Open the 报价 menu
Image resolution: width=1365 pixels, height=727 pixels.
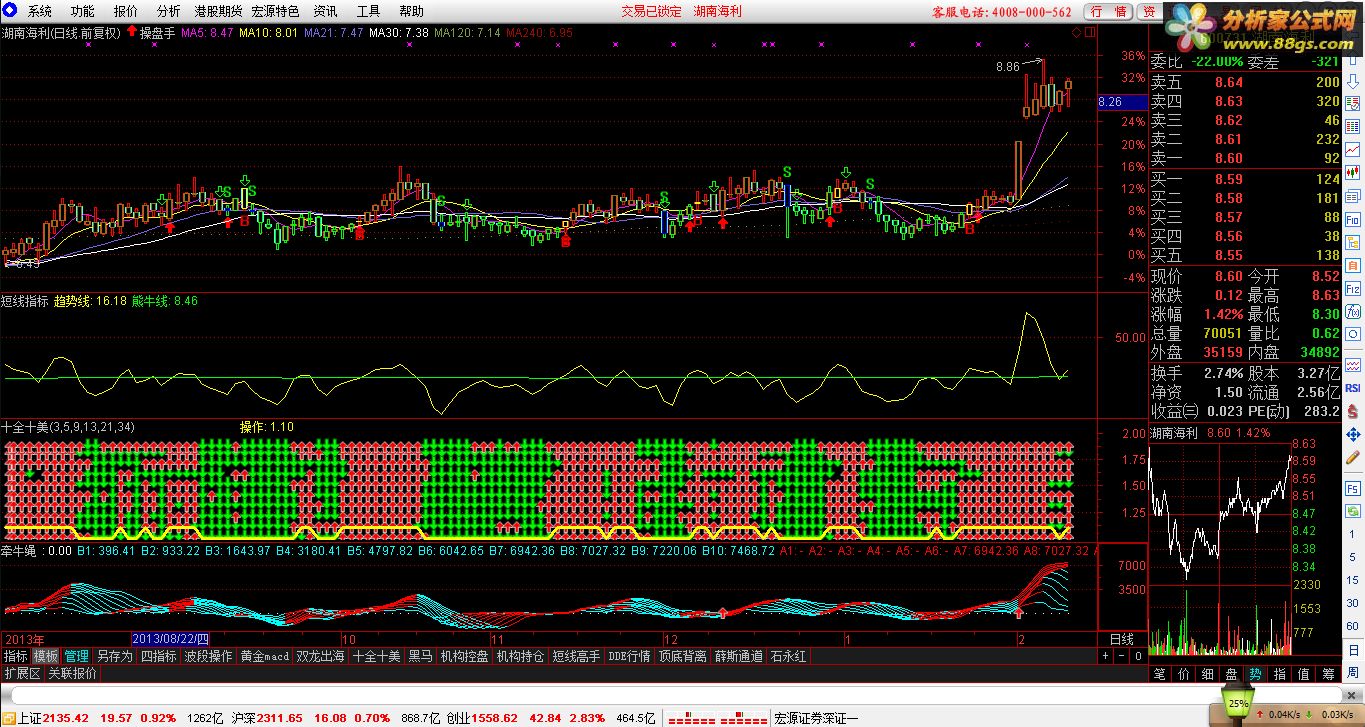point(126,11)
